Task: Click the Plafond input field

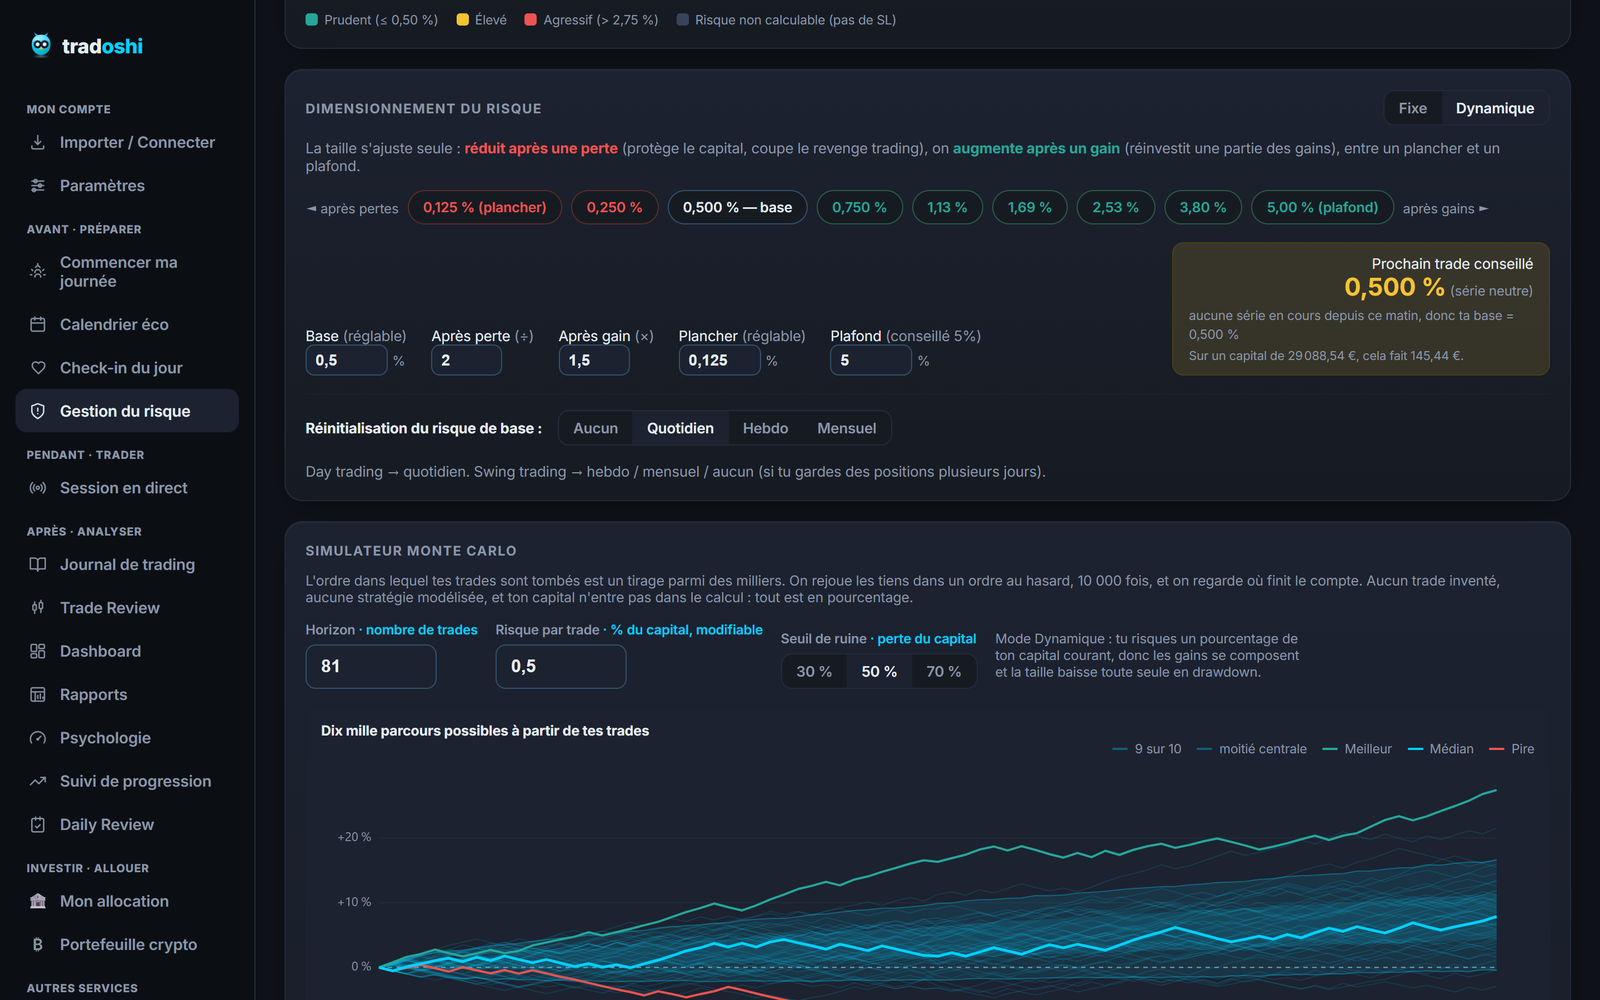Action: click(870, 360)
